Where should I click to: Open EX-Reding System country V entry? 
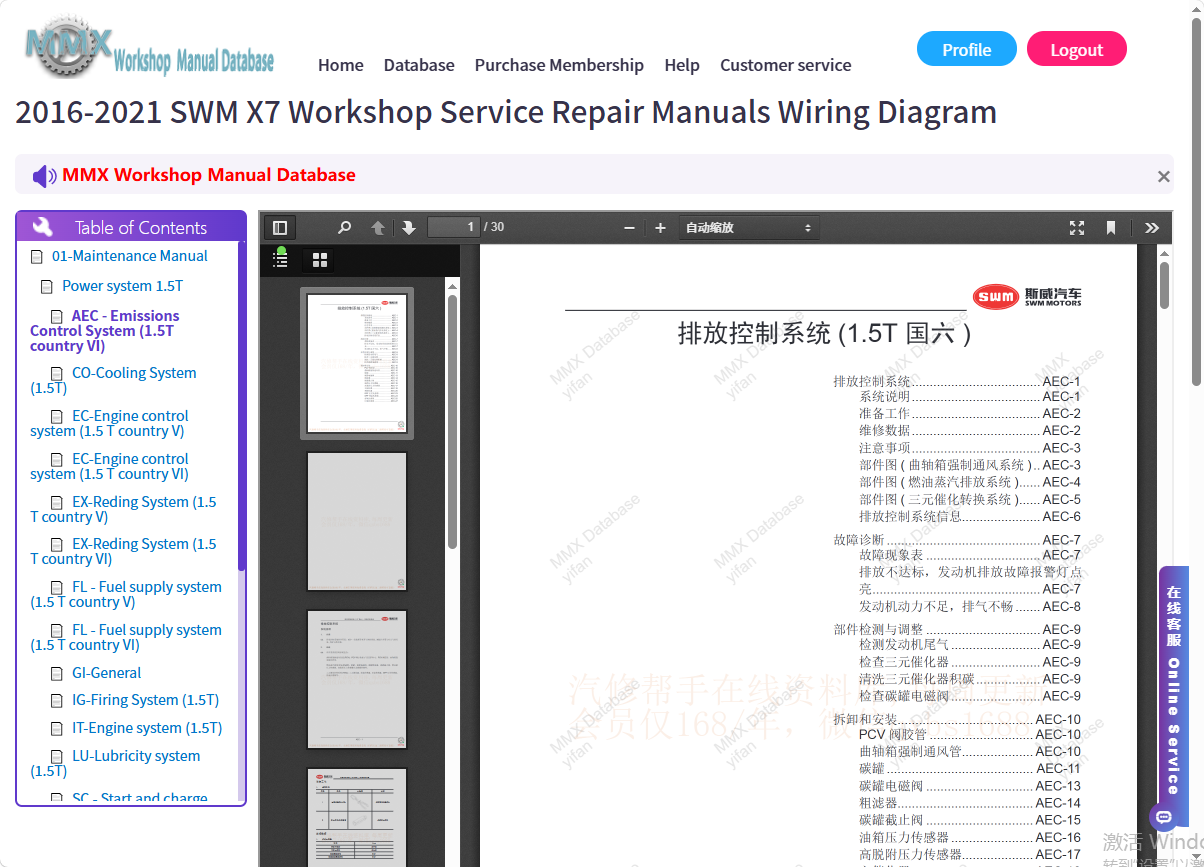coord(123,509)
